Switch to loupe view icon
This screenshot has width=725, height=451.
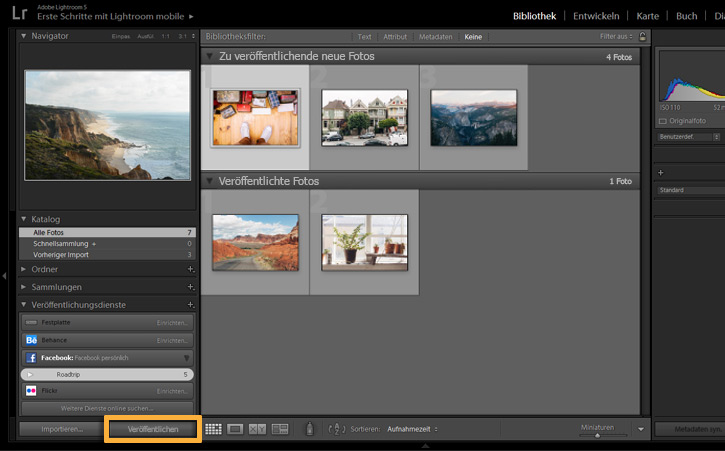click(235, 429)
